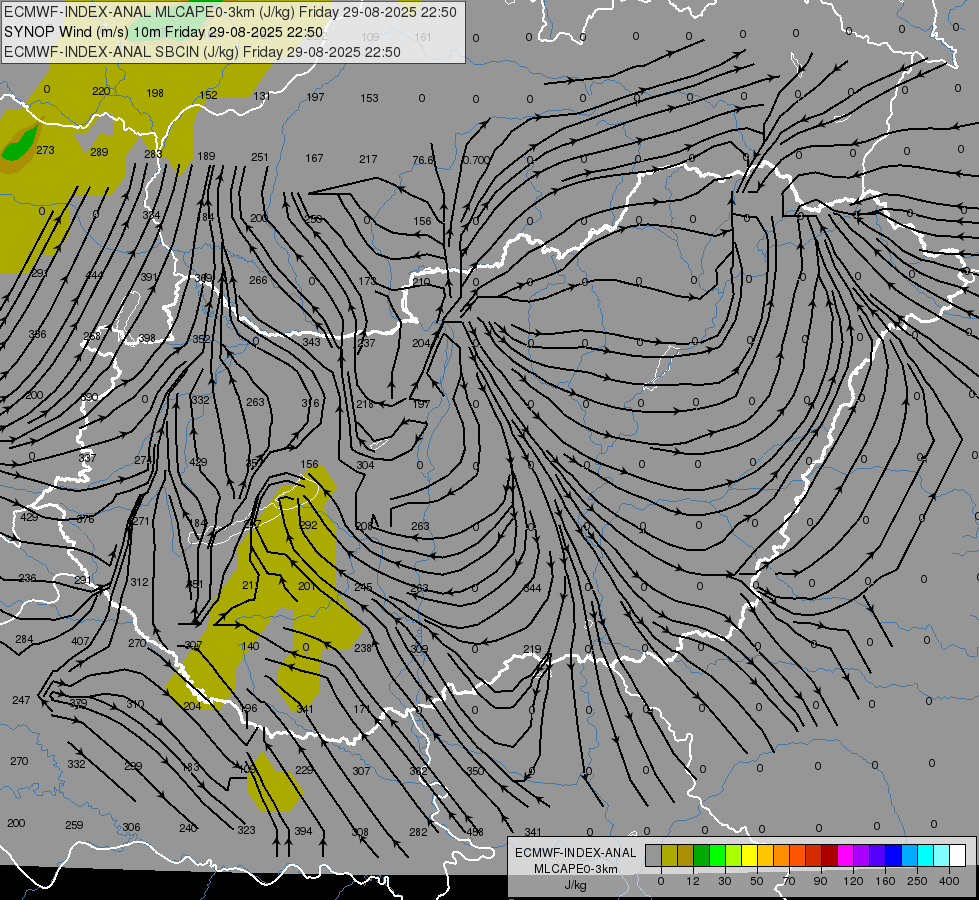Click the '12' tick label in the legend
979x900 pixels.
tap(692, 881)
